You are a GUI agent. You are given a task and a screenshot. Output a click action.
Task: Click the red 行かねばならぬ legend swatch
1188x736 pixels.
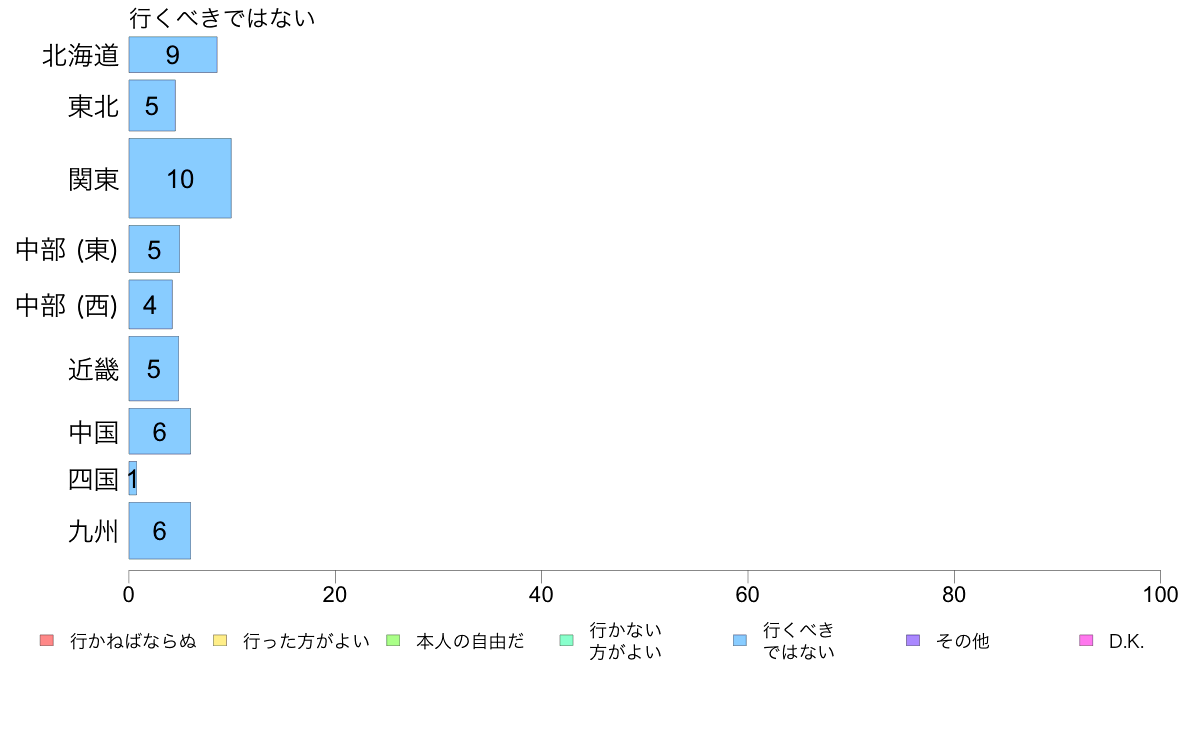(47, 640)
